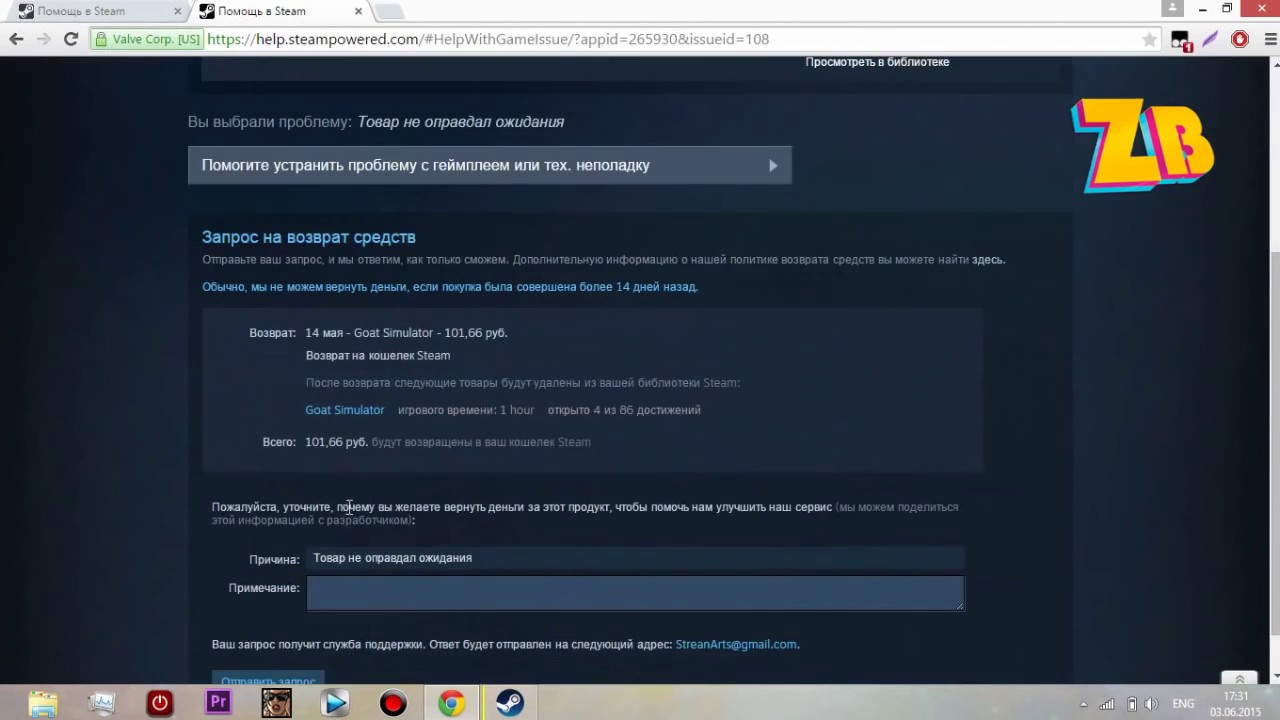Open the blue play-arrow app in taskbar
This screenshot has width=1280, height=720.
point(335,703)
